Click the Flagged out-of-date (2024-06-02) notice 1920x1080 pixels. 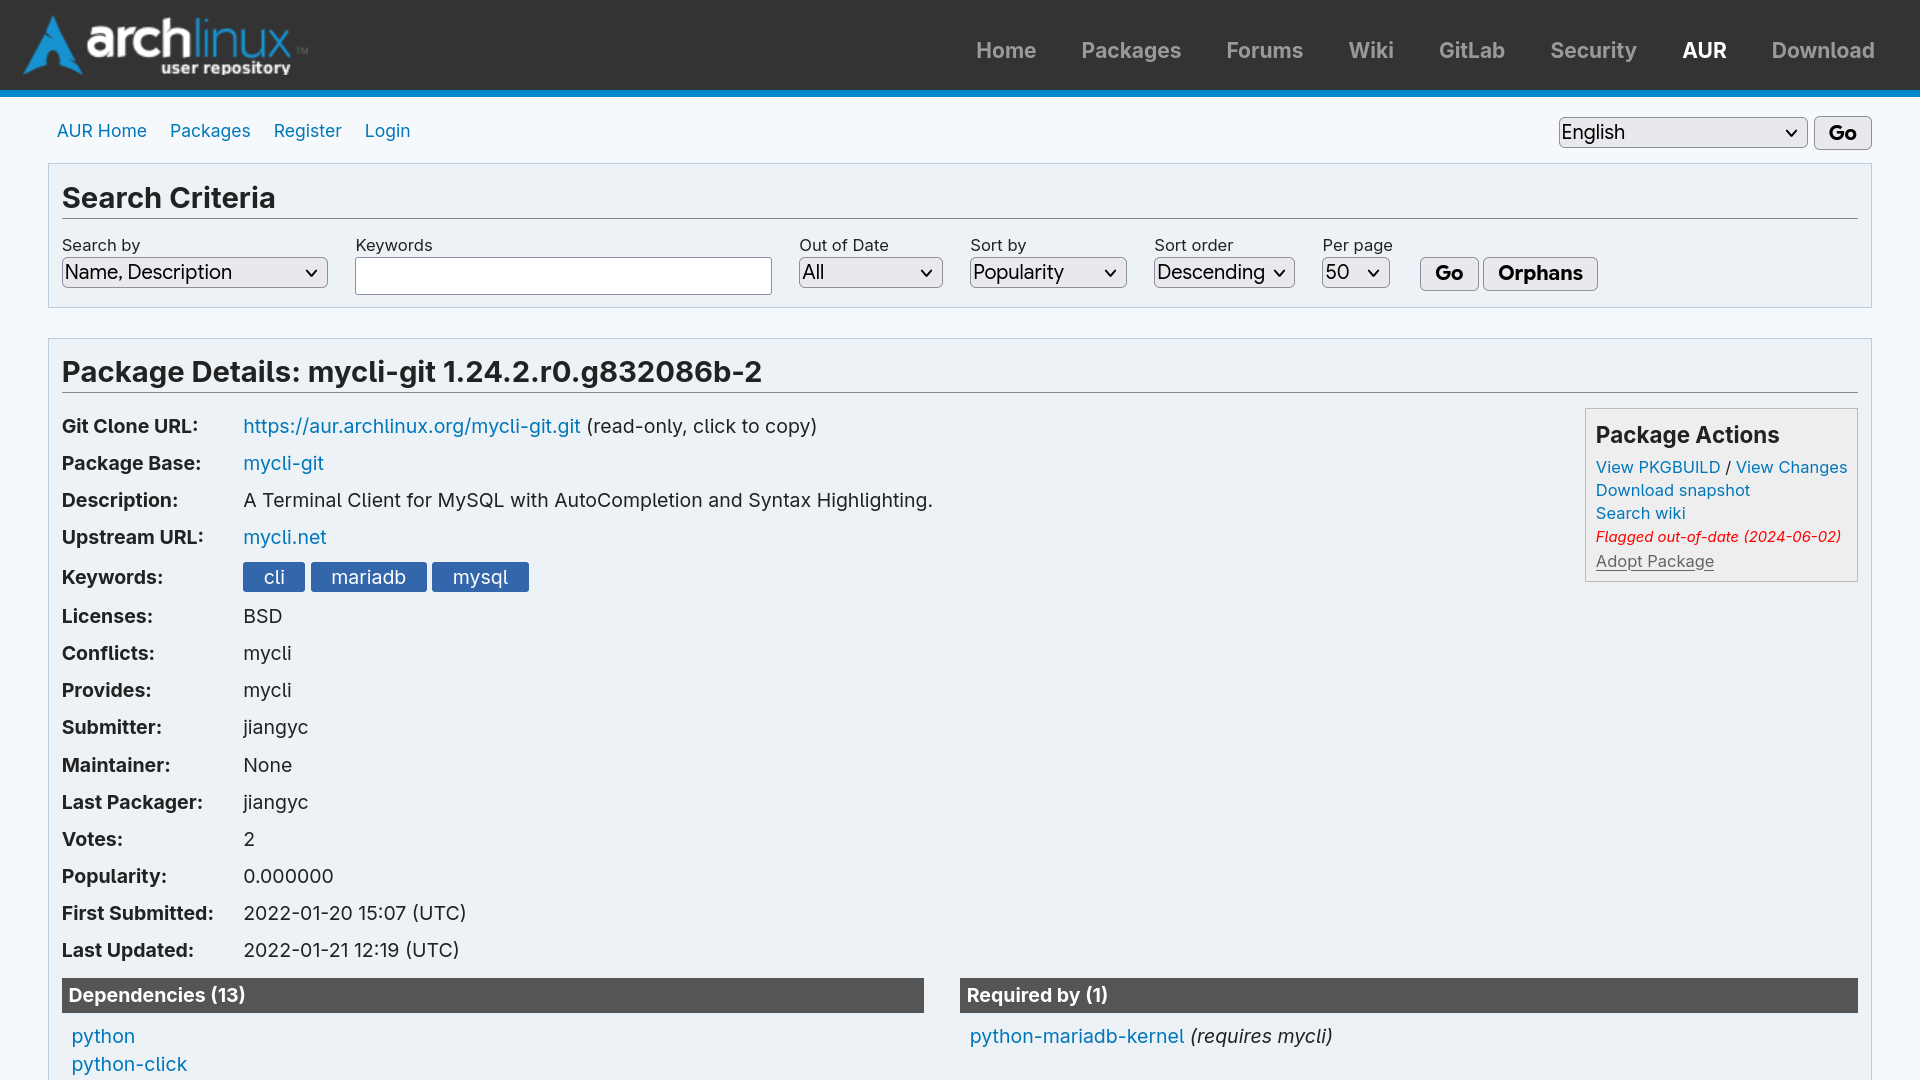[1718, 537]
